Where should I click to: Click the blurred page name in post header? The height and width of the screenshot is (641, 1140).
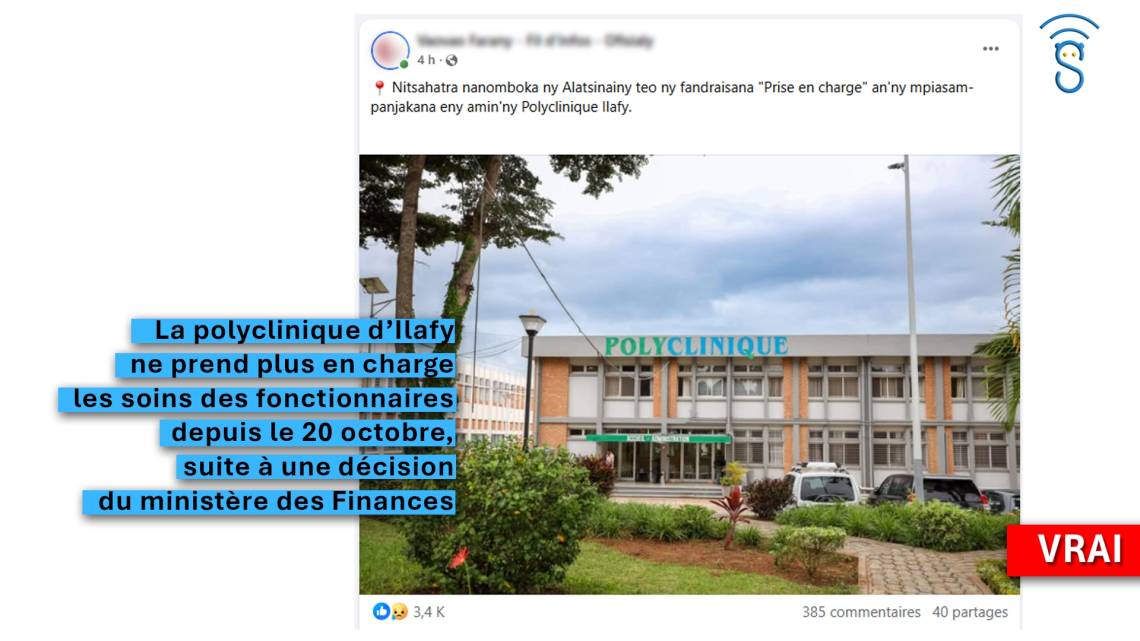pos(535,41)
